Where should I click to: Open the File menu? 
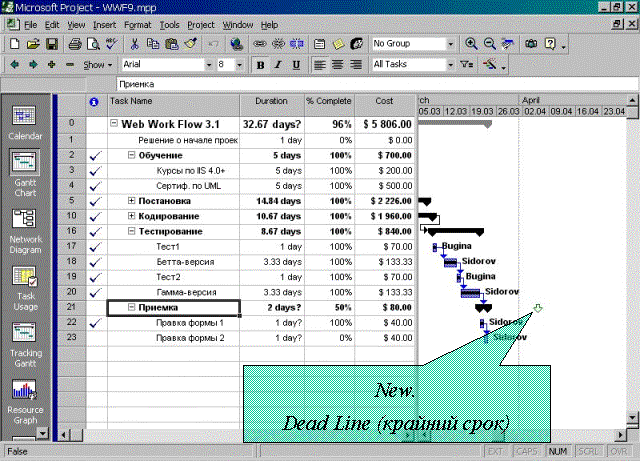(x=31, y=25)
